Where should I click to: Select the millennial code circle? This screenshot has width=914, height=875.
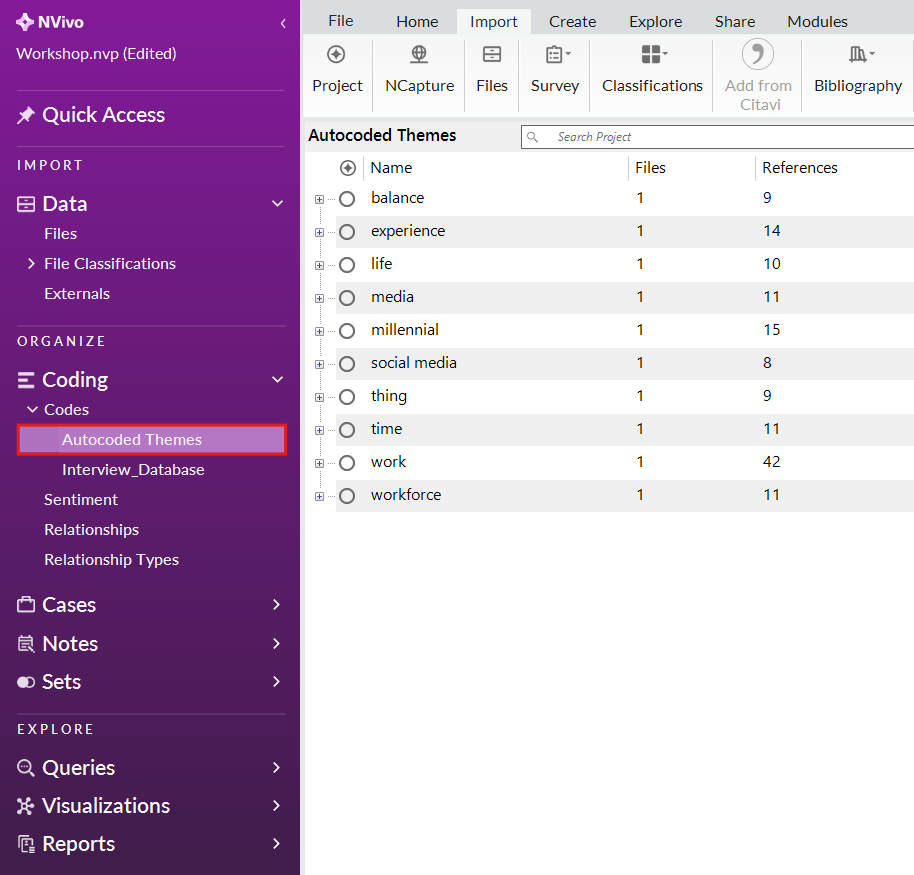[347, 331]
